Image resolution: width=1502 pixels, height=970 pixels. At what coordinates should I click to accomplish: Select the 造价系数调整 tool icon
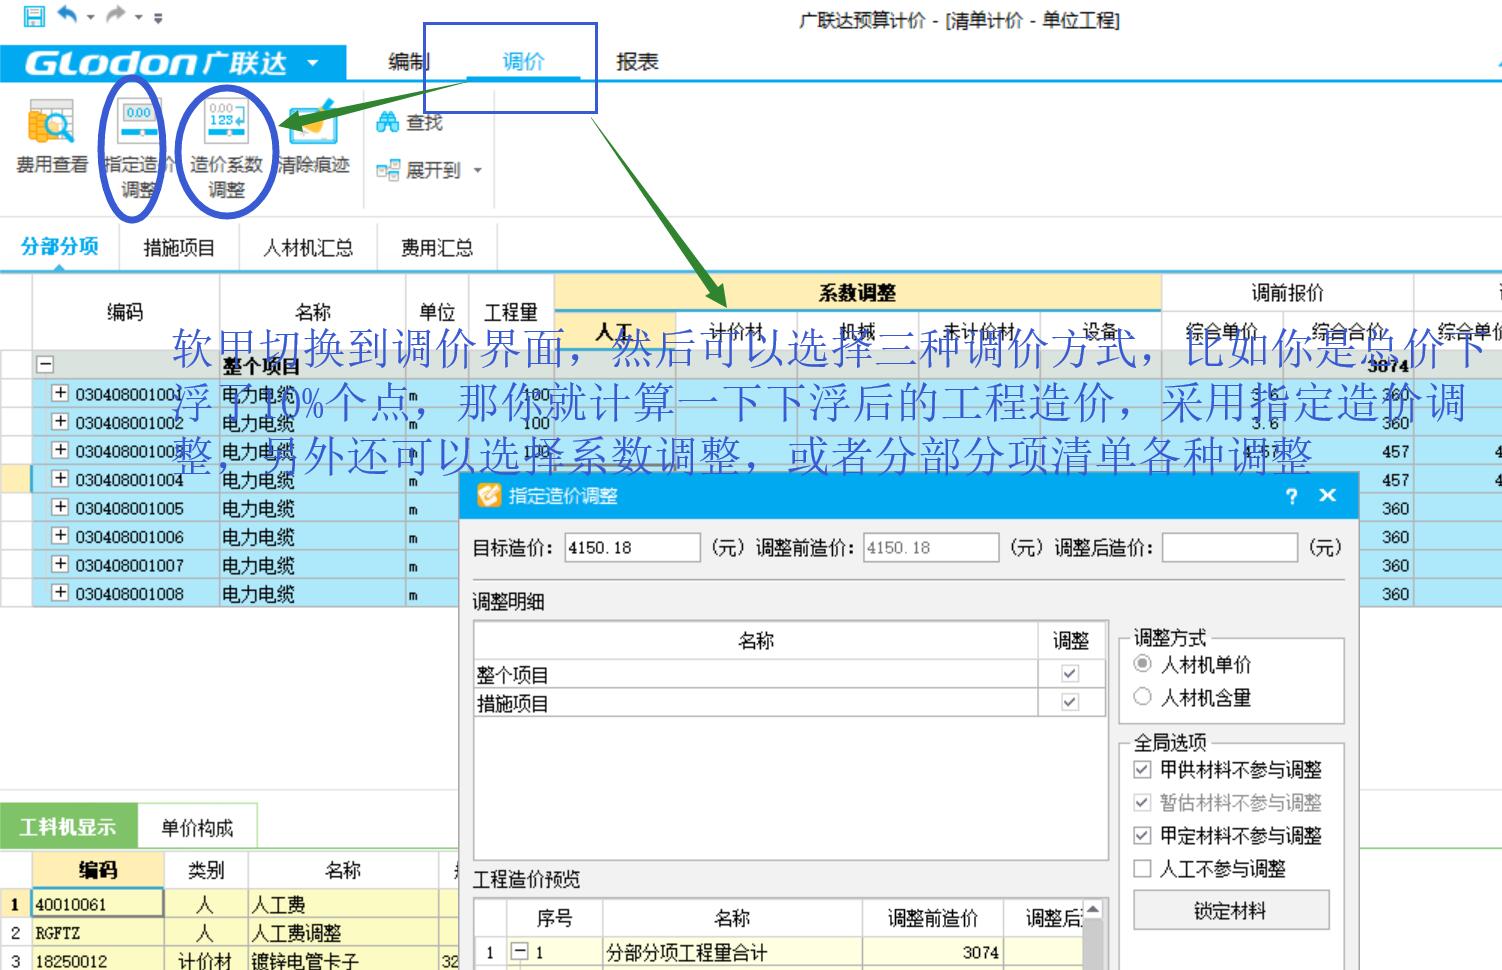[226, 123]
